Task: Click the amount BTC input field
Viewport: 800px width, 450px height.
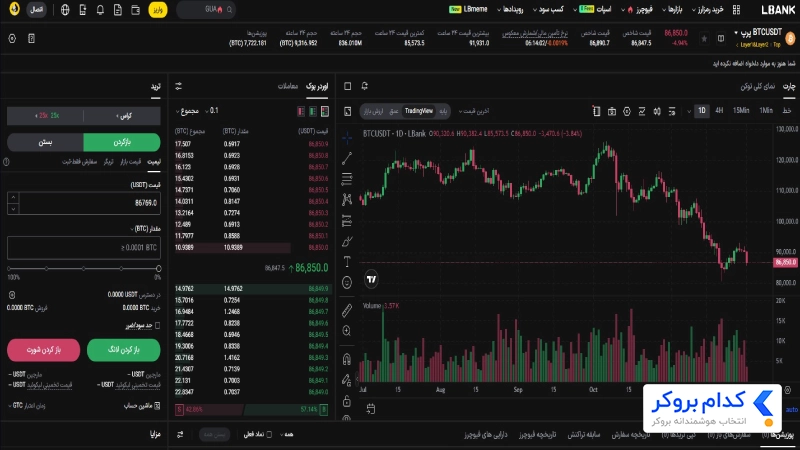Action: 84,247
